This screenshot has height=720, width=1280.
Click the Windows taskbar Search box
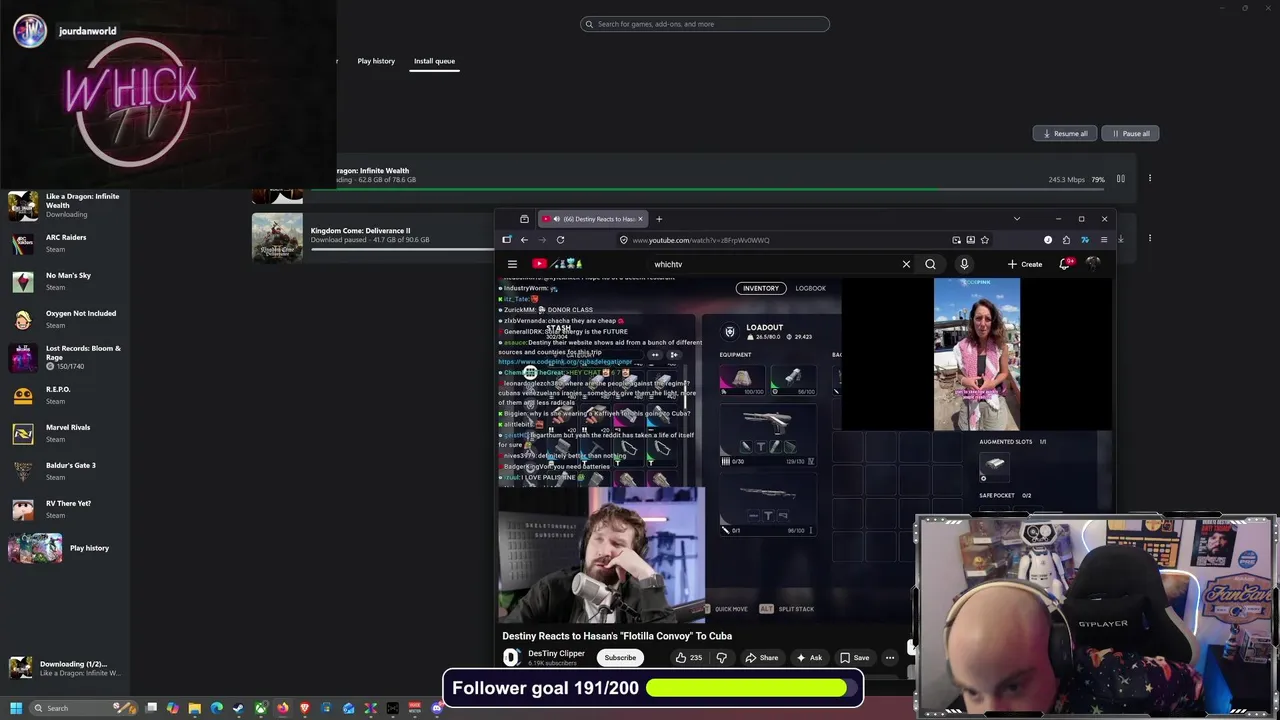82,708
